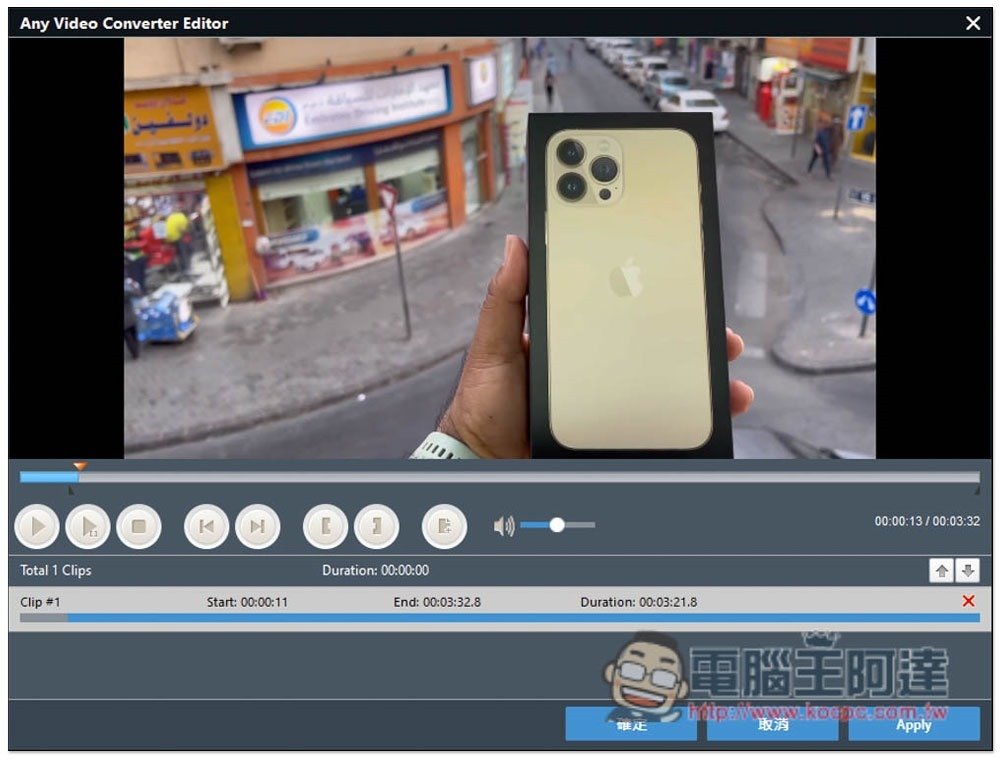1000x759 pixels.
Task: Delete Clip #1 with red X
Action: coord(968,601)
